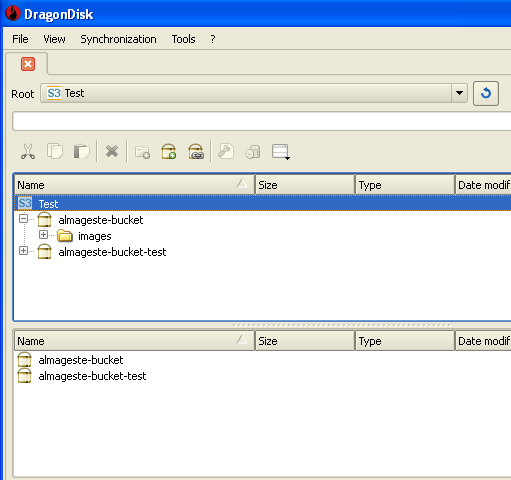Open the View menu
The height and width of the screenshot is (480, 511).
(x=54, y=39)
